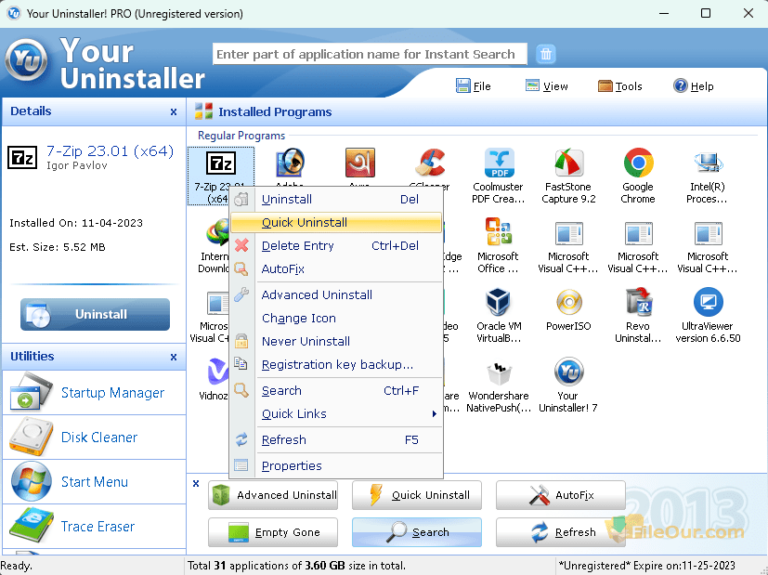Open the Tools menu
This screenshot has width=768, height=575.
620,86
